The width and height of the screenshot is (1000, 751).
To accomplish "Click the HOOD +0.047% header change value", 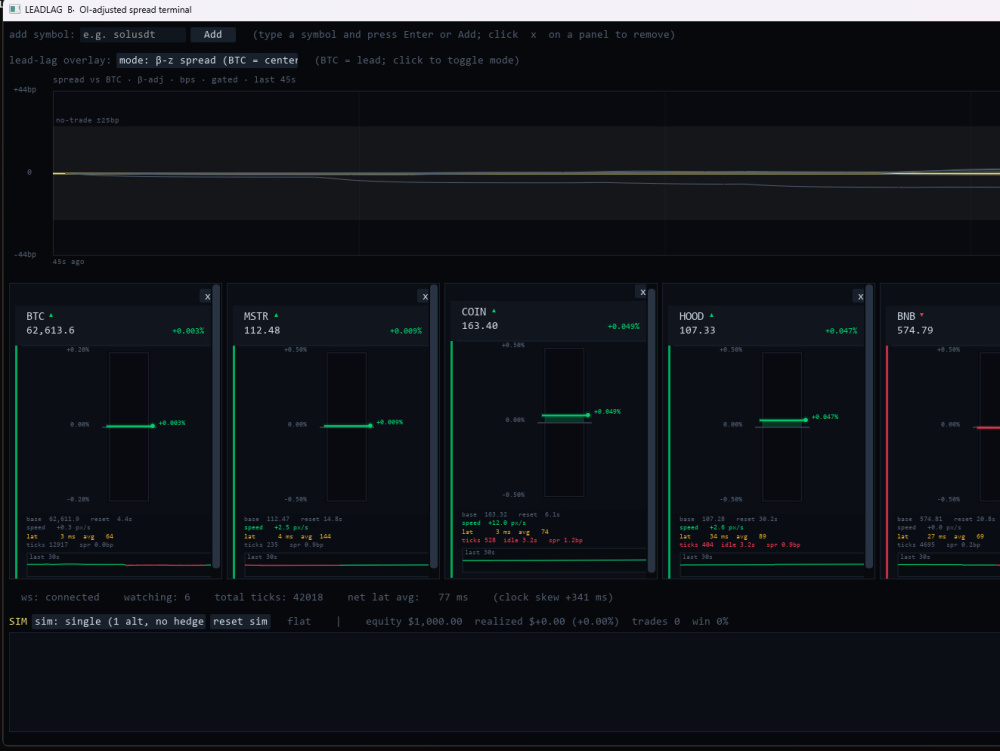I will (841, 331).
